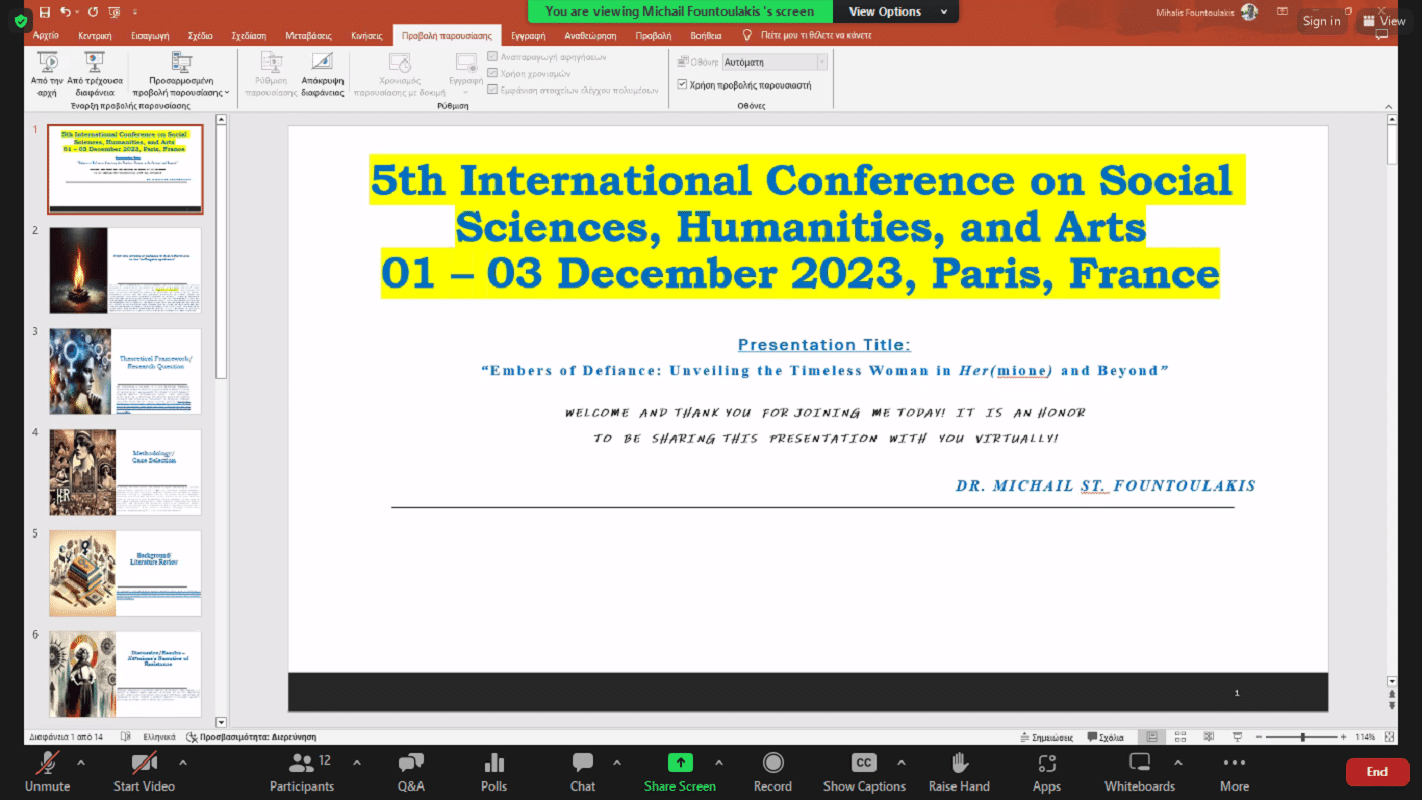Open the Οθόνη Αυτόματη monitor dropdown

pos(775,62)
